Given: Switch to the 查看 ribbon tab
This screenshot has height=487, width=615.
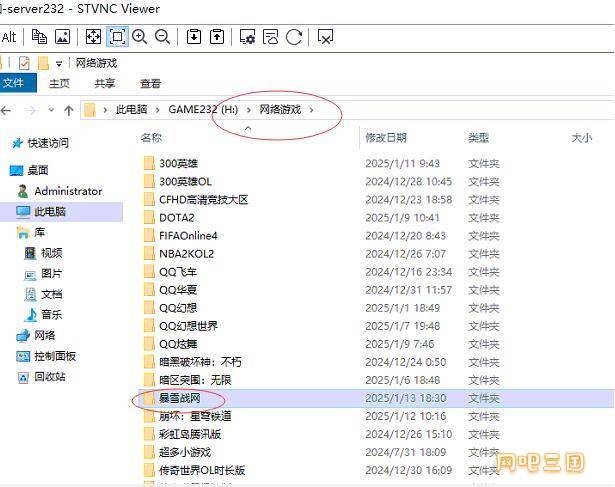Looking at the screenshot, I should [x=151, y=83].
